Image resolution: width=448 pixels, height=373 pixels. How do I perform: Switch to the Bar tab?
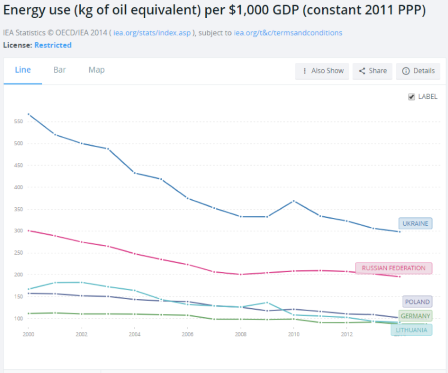tap(60, 70)
